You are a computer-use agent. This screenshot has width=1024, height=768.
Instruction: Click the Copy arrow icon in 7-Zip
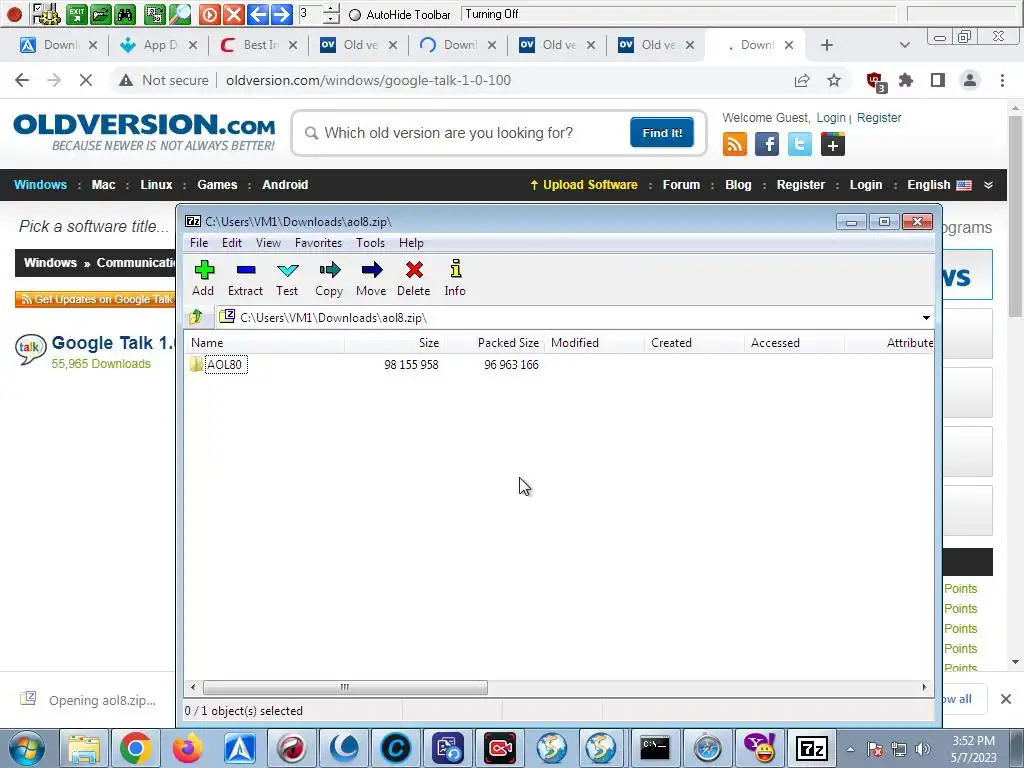[x=330, y=270]
